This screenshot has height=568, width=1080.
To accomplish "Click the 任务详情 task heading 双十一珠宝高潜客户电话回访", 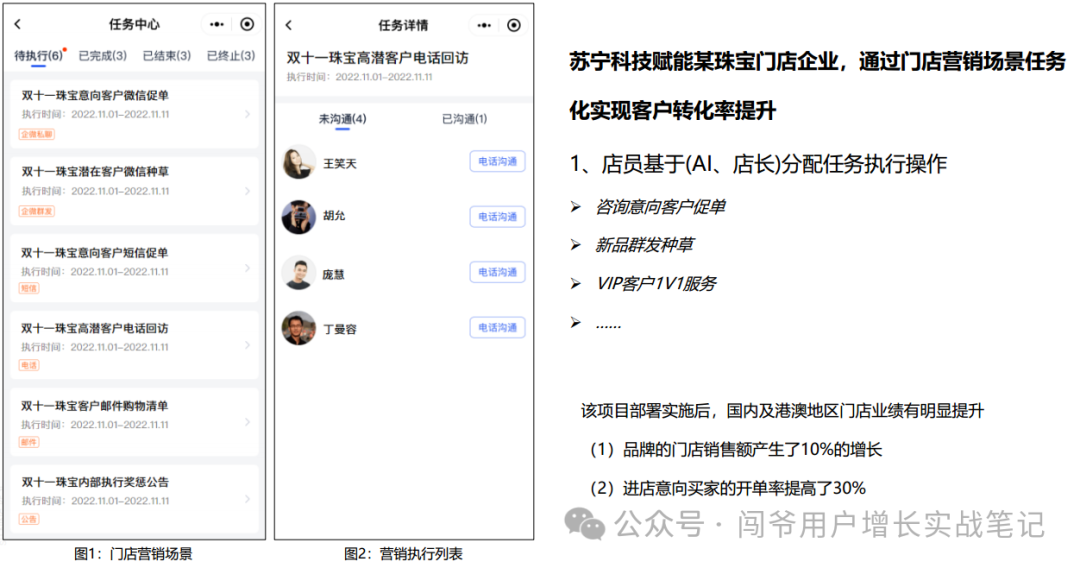I will pyautogui.click(x=377, y=58).
